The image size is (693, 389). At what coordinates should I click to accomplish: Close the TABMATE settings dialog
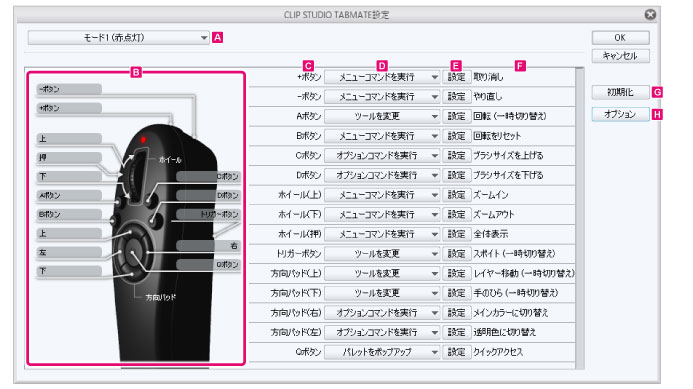tap(650, 15)
